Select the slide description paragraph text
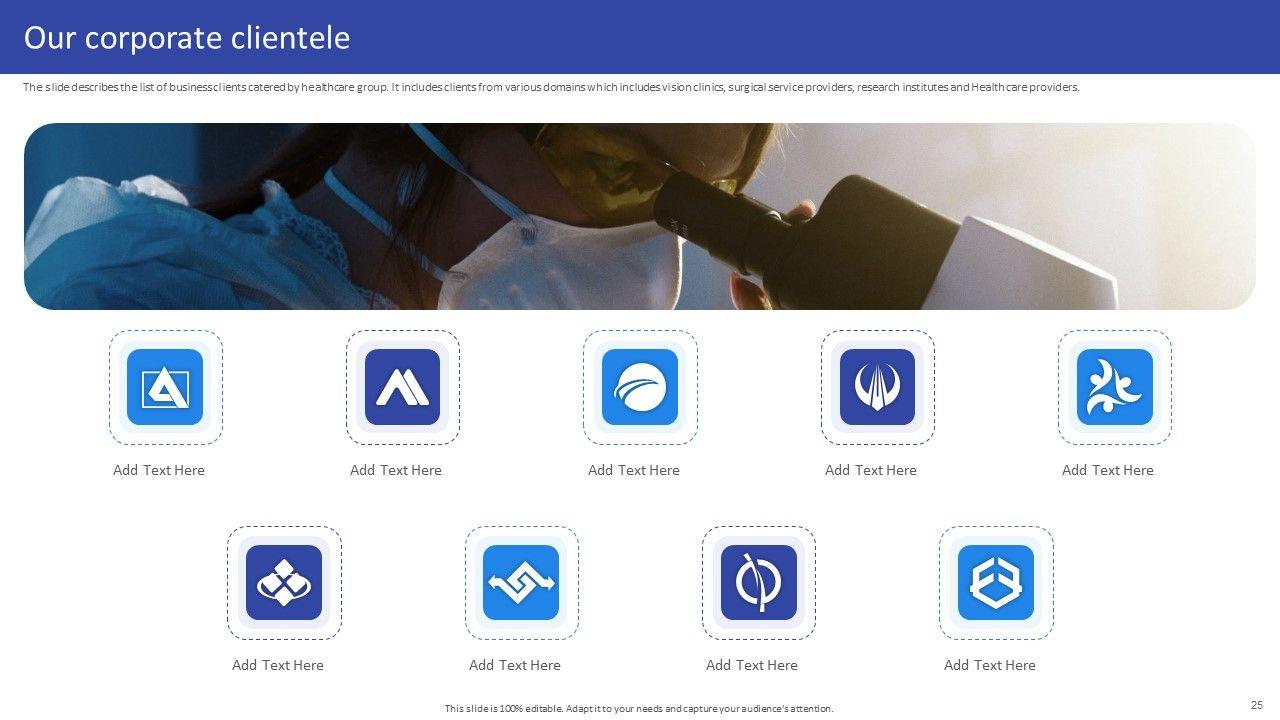The height and width of the screenshot is (720, 1280). [x=550, y=87]
